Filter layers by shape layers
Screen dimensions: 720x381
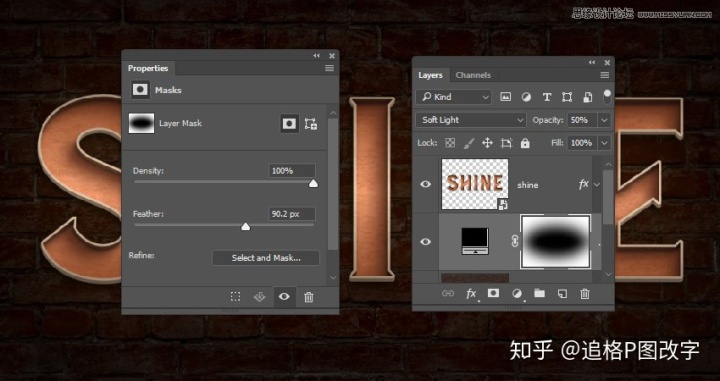[567, 97]
